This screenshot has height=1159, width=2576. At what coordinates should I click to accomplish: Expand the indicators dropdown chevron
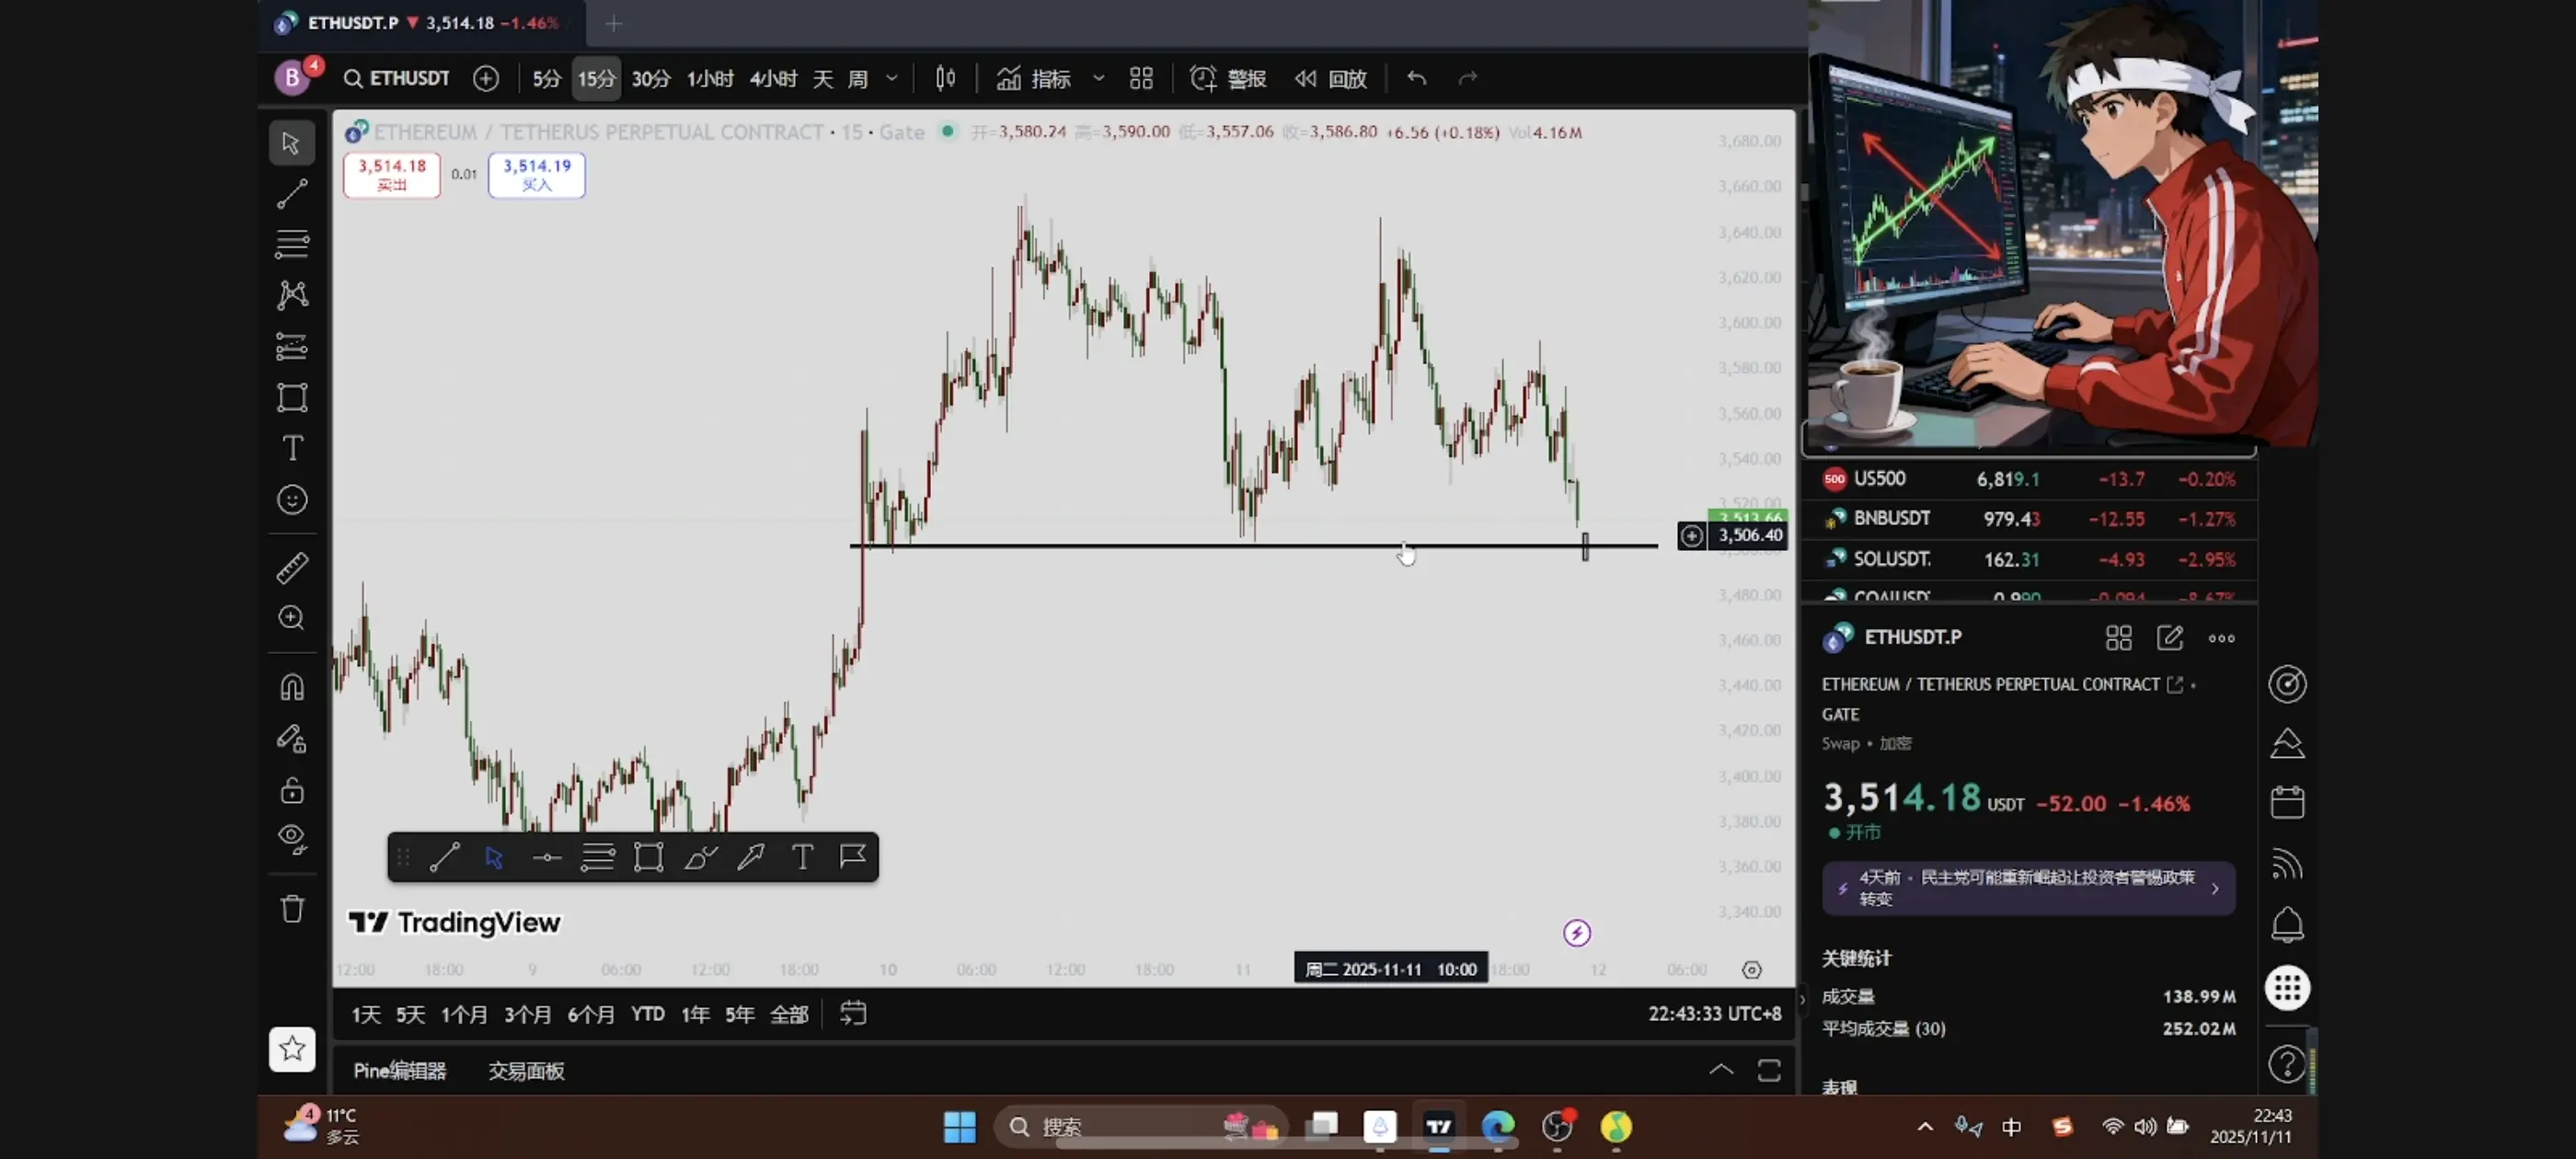coord(1098,78)
